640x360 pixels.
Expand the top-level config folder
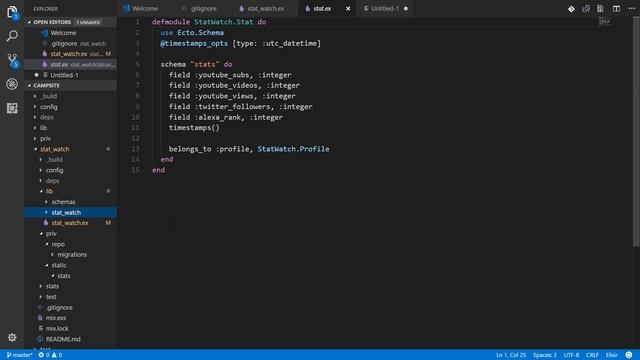tap(48, 107)
